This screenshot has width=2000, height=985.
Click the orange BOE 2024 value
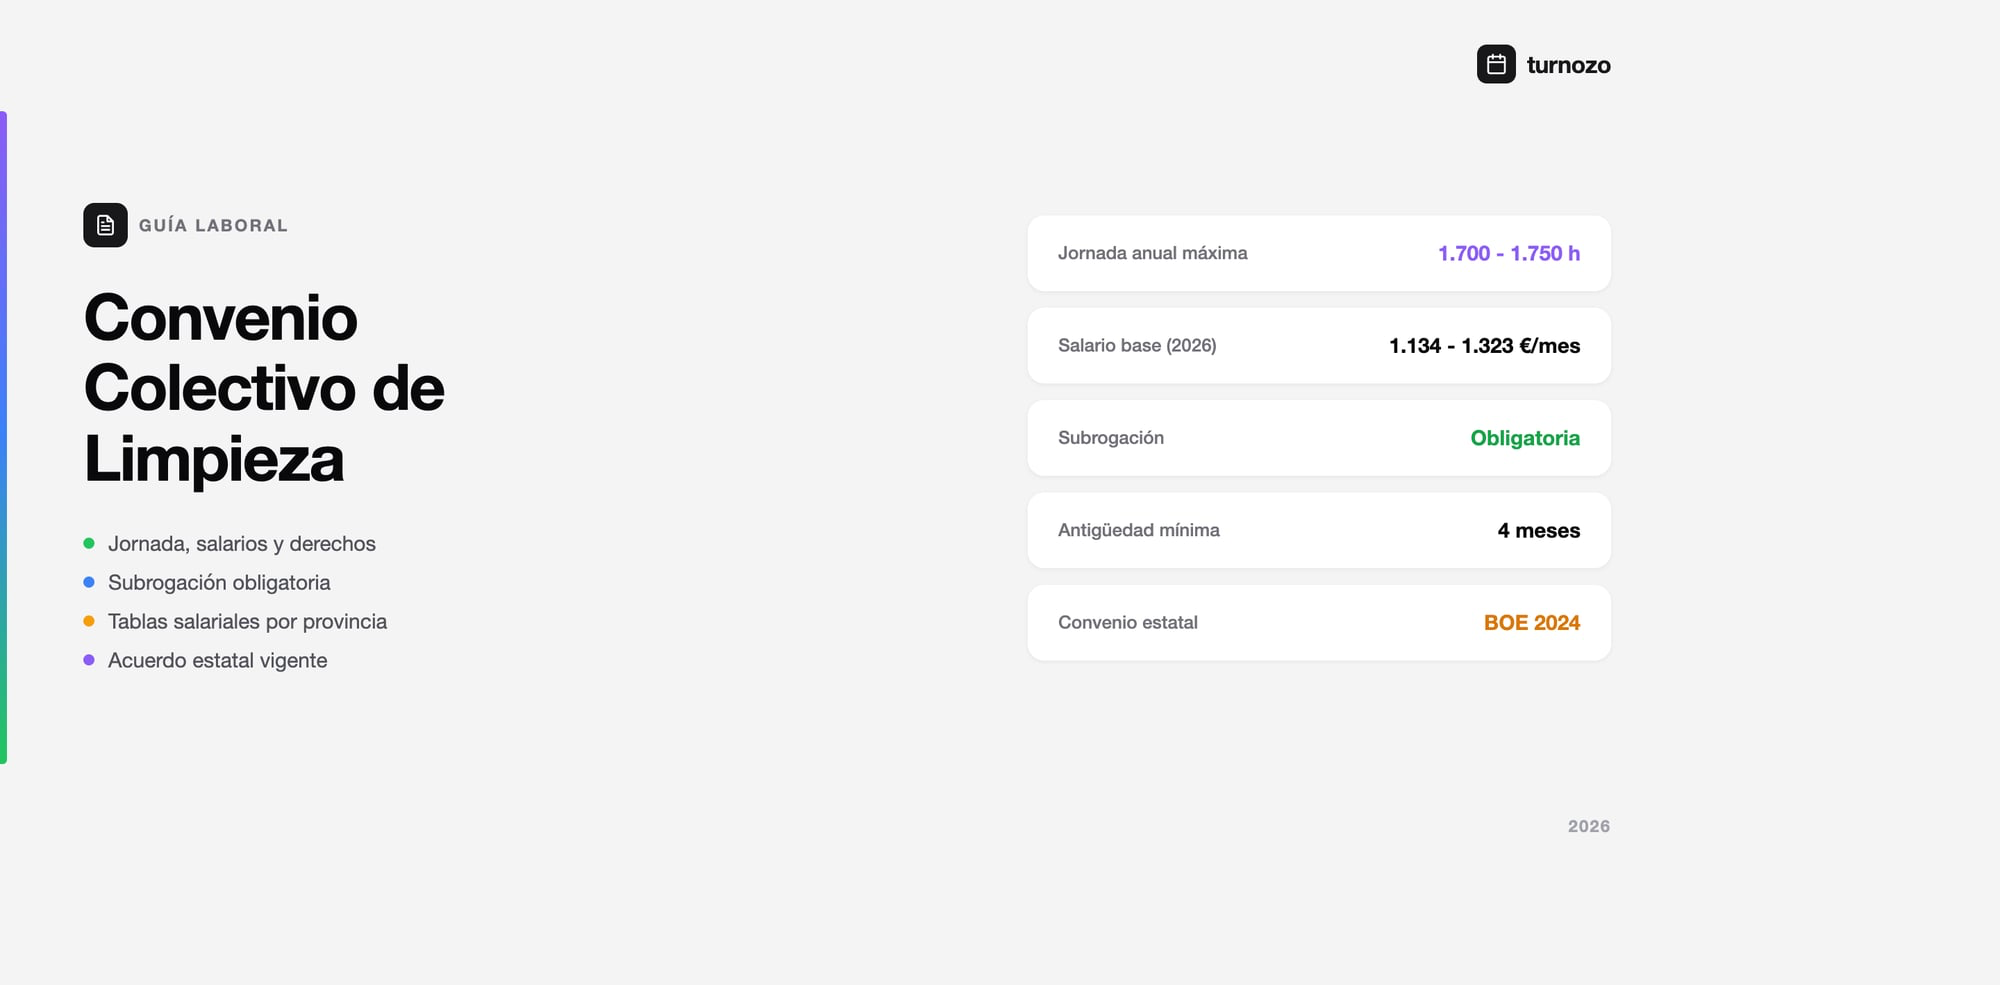tap(1531, 623)
